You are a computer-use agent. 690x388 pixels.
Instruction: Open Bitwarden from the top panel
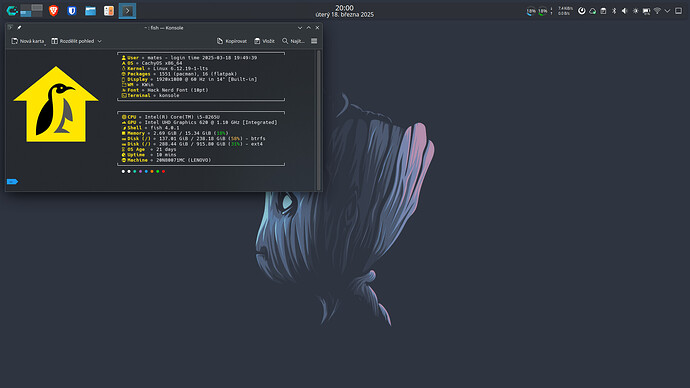(x=72, y=11)
